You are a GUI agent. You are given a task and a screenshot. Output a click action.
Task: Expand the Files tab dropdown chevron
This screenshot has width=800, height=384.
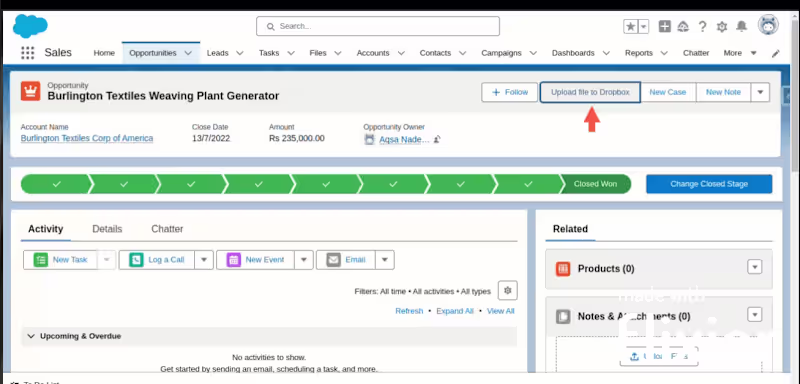337,53
